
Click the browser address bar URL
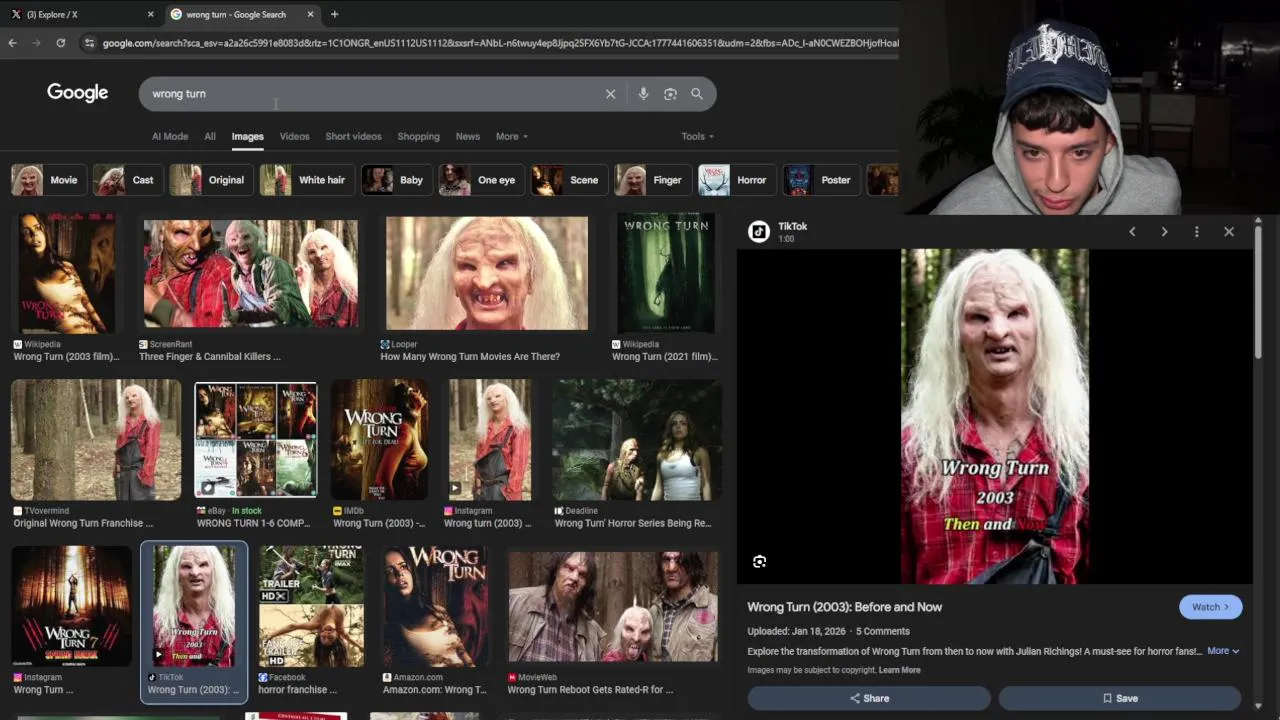click(x=500, y=43)
